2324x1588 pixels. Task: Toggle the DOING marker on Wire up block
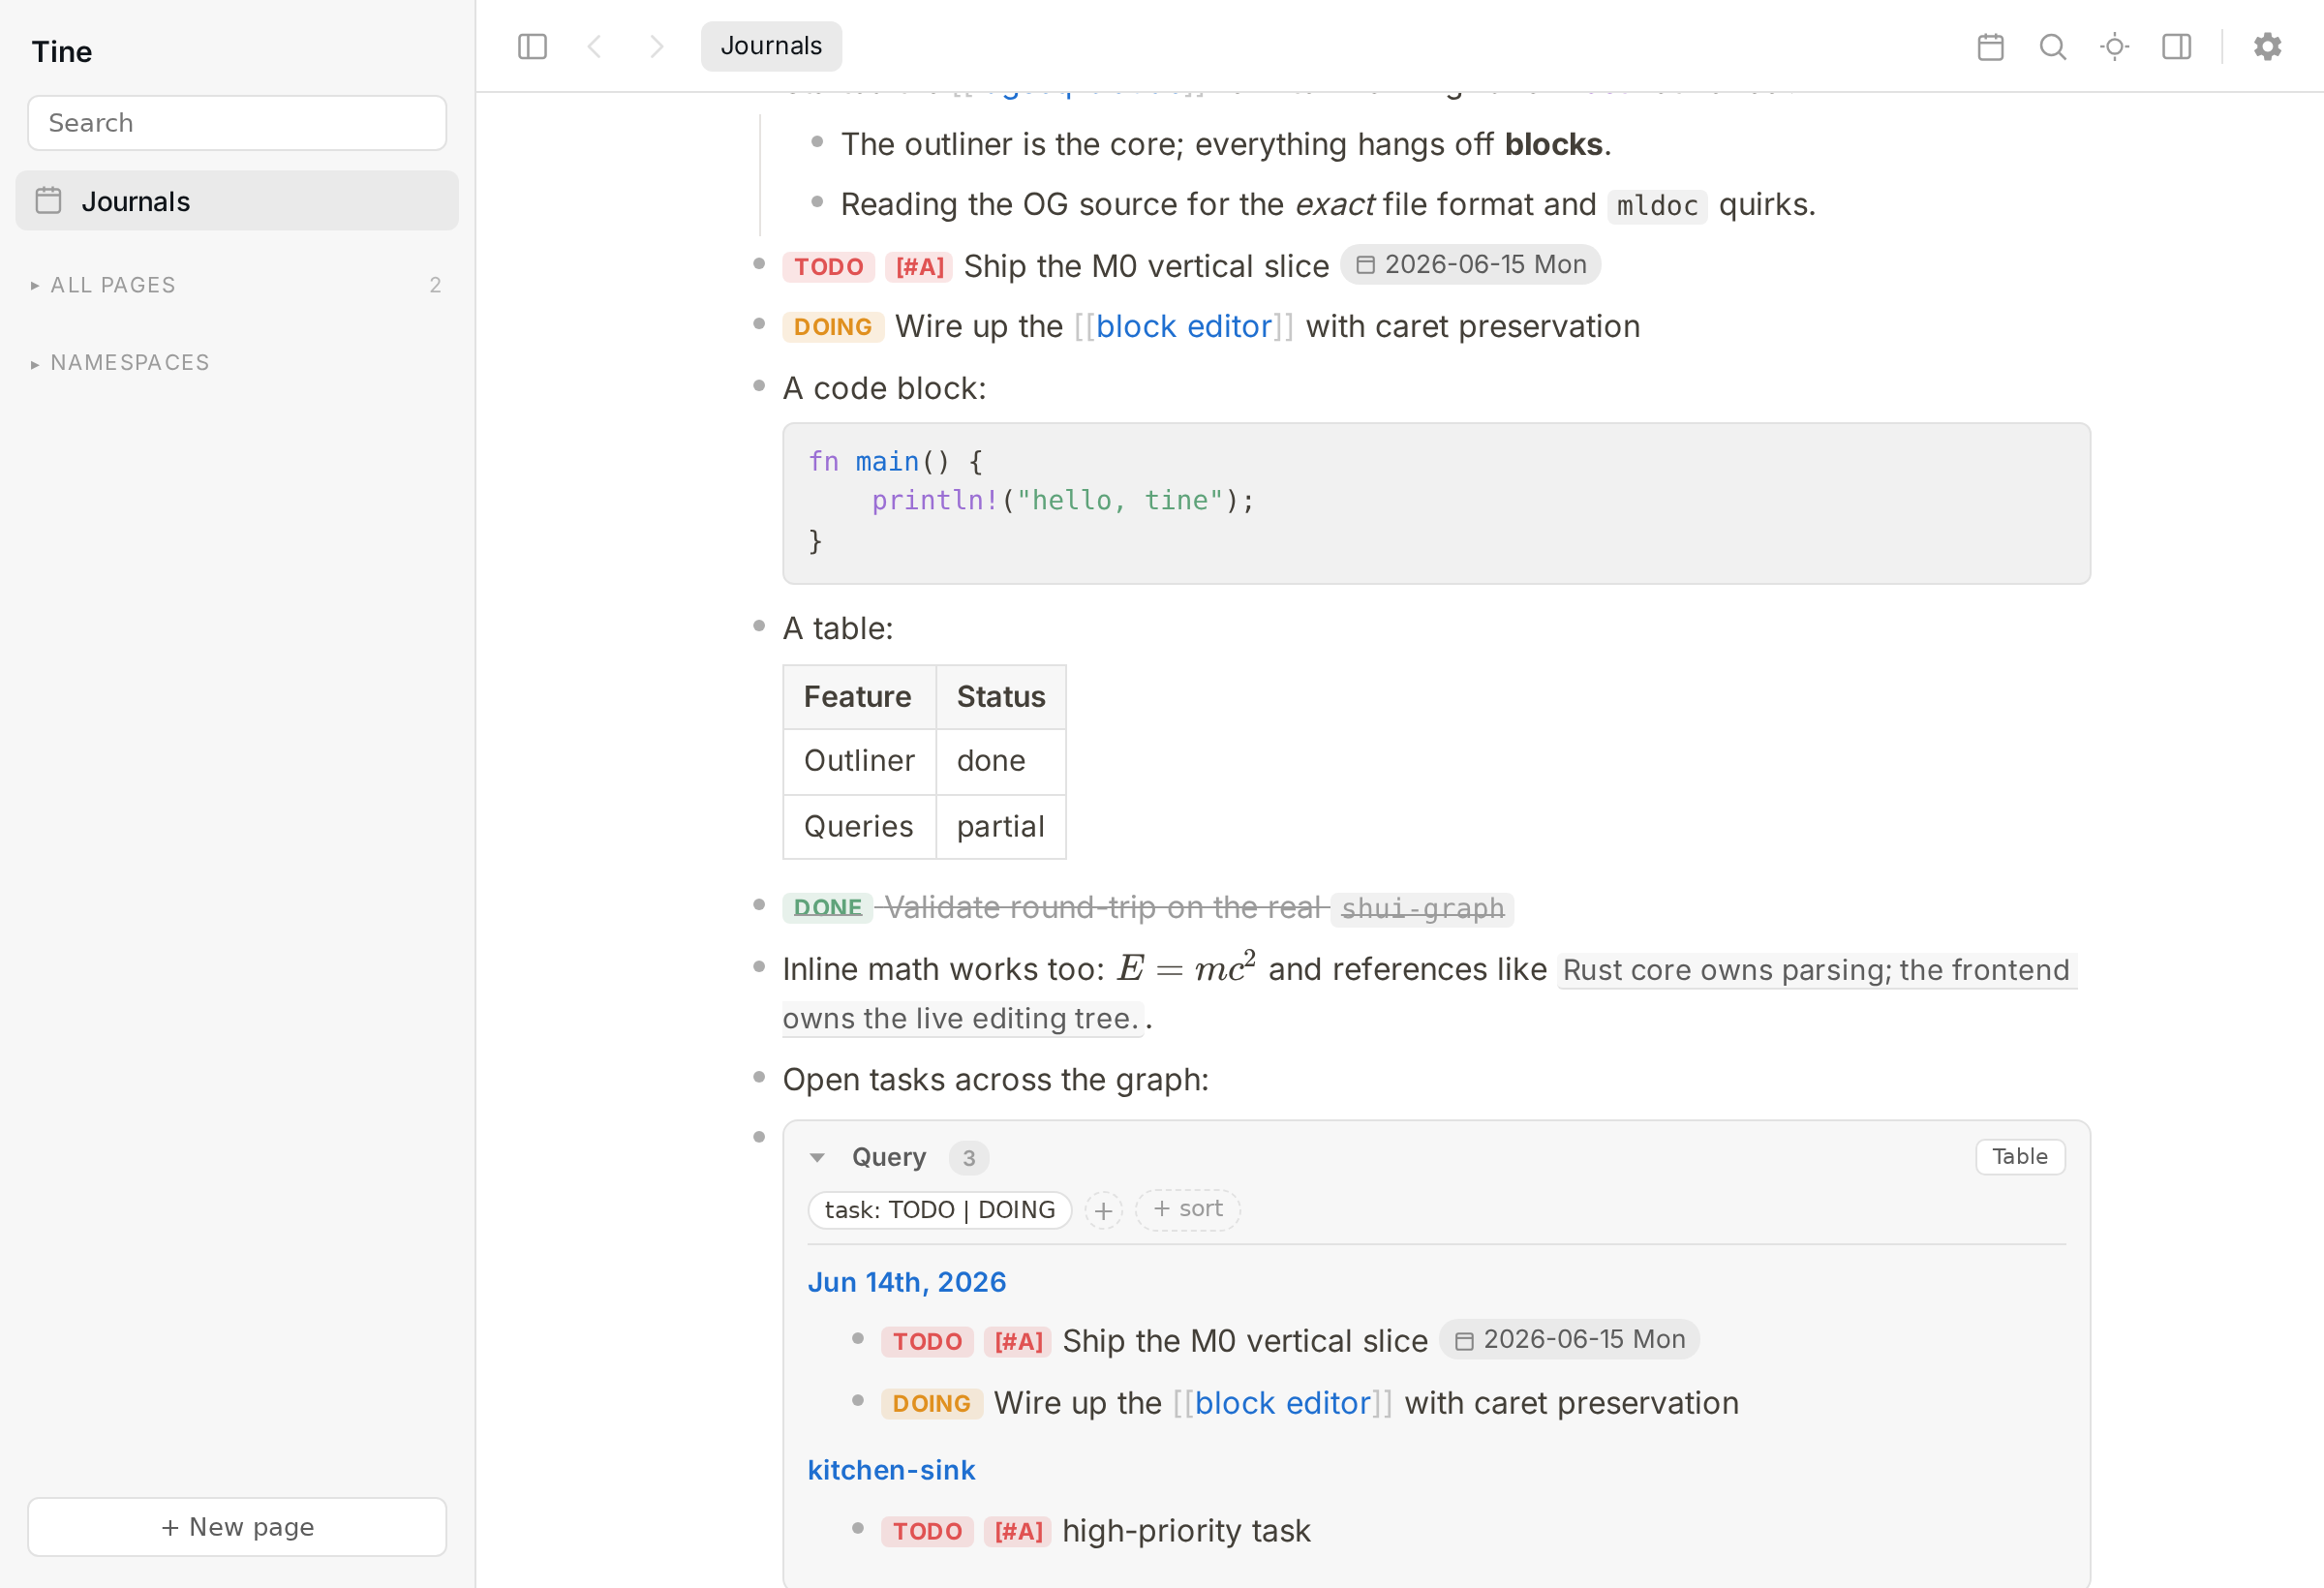[833, 327]
